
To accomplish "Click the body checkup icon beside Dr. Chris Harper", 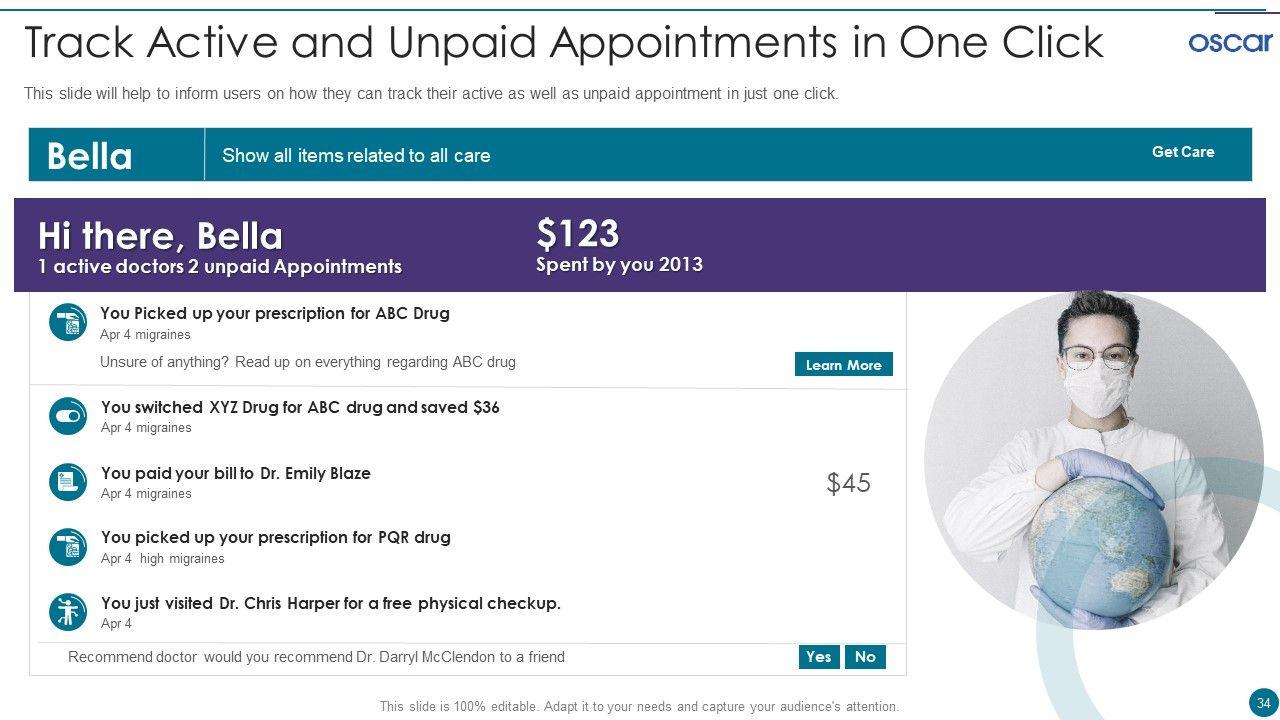I will point(68,611).
